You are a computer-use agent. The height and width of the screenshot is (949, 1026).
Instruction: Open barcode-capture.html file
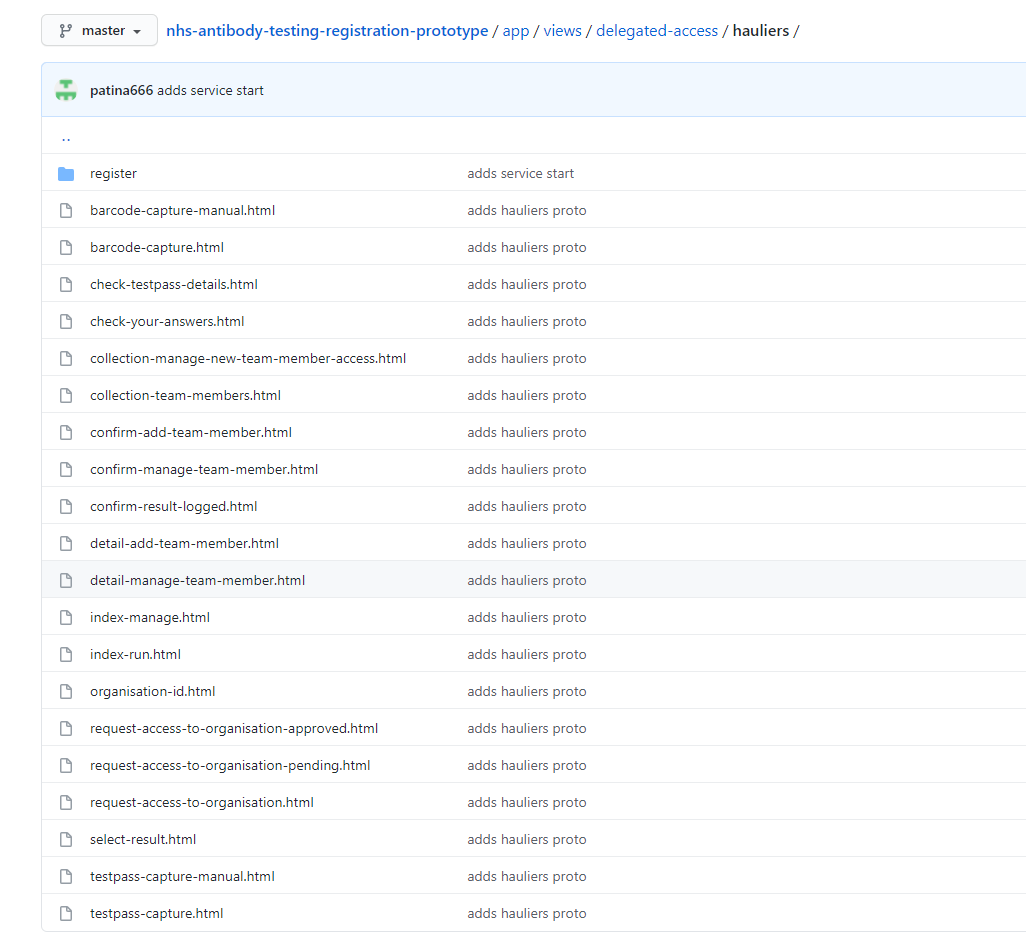157,247
